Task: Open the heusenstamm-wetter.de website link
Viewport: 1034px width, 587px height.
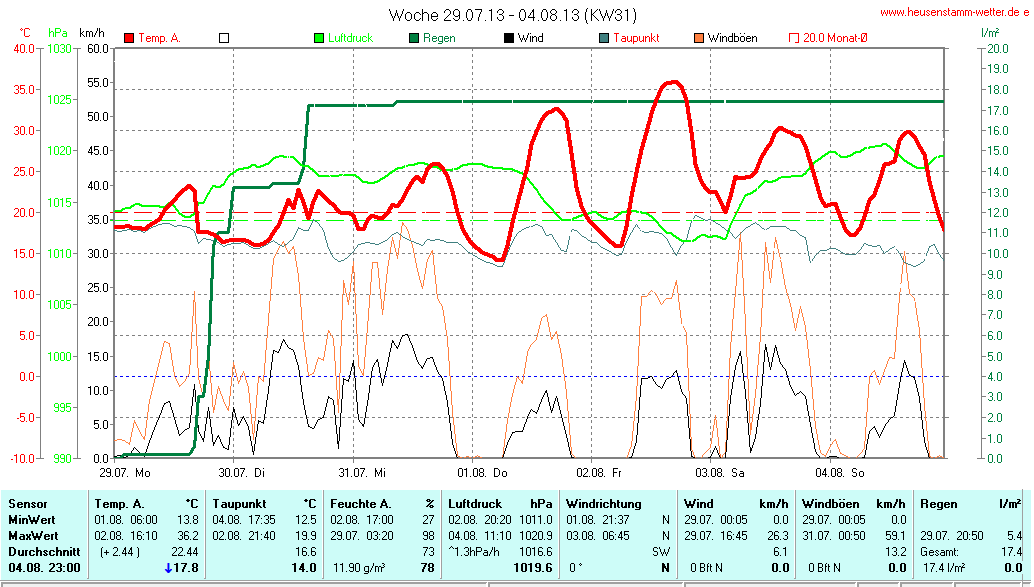Action: (x=954, y=12)
